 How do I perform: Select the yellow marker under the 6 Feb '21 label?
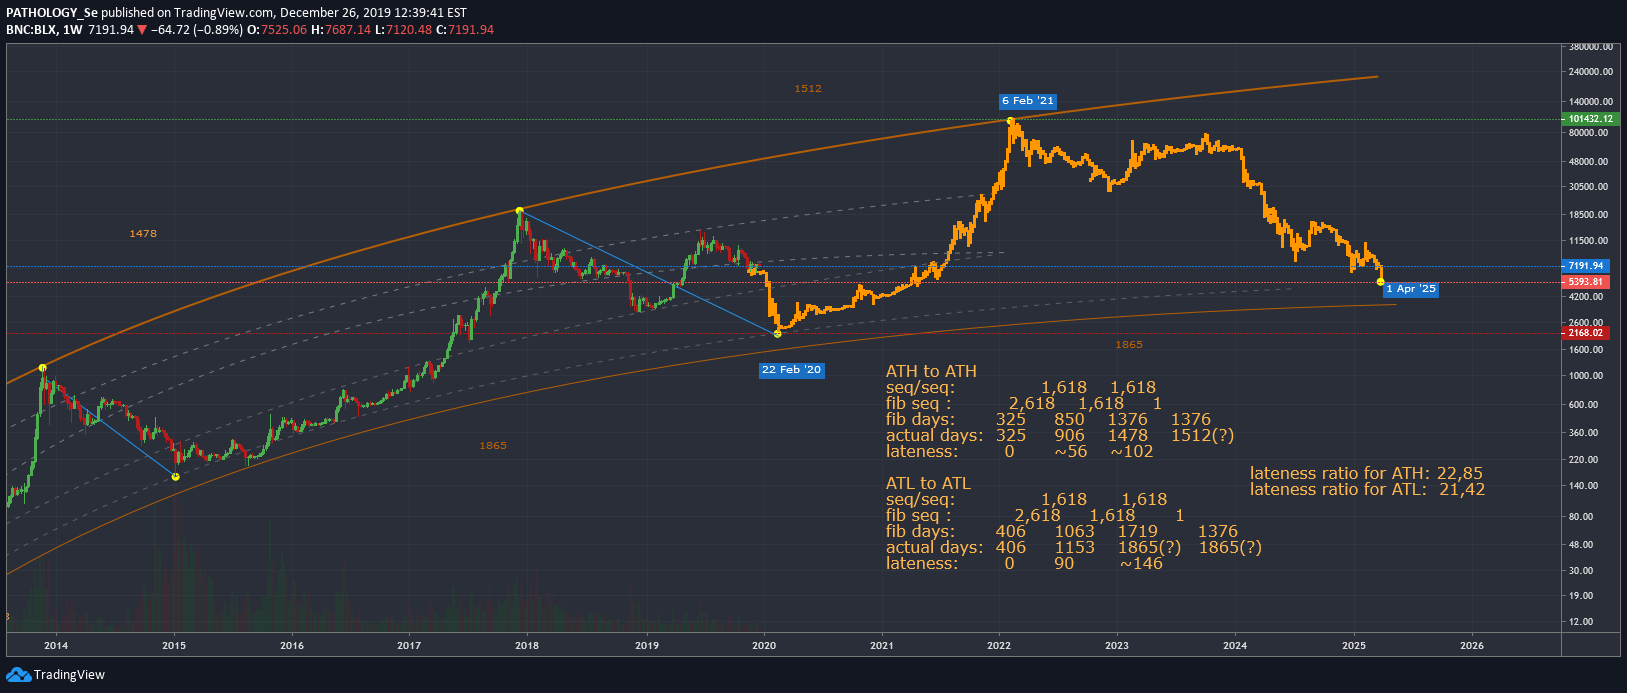1011,121
